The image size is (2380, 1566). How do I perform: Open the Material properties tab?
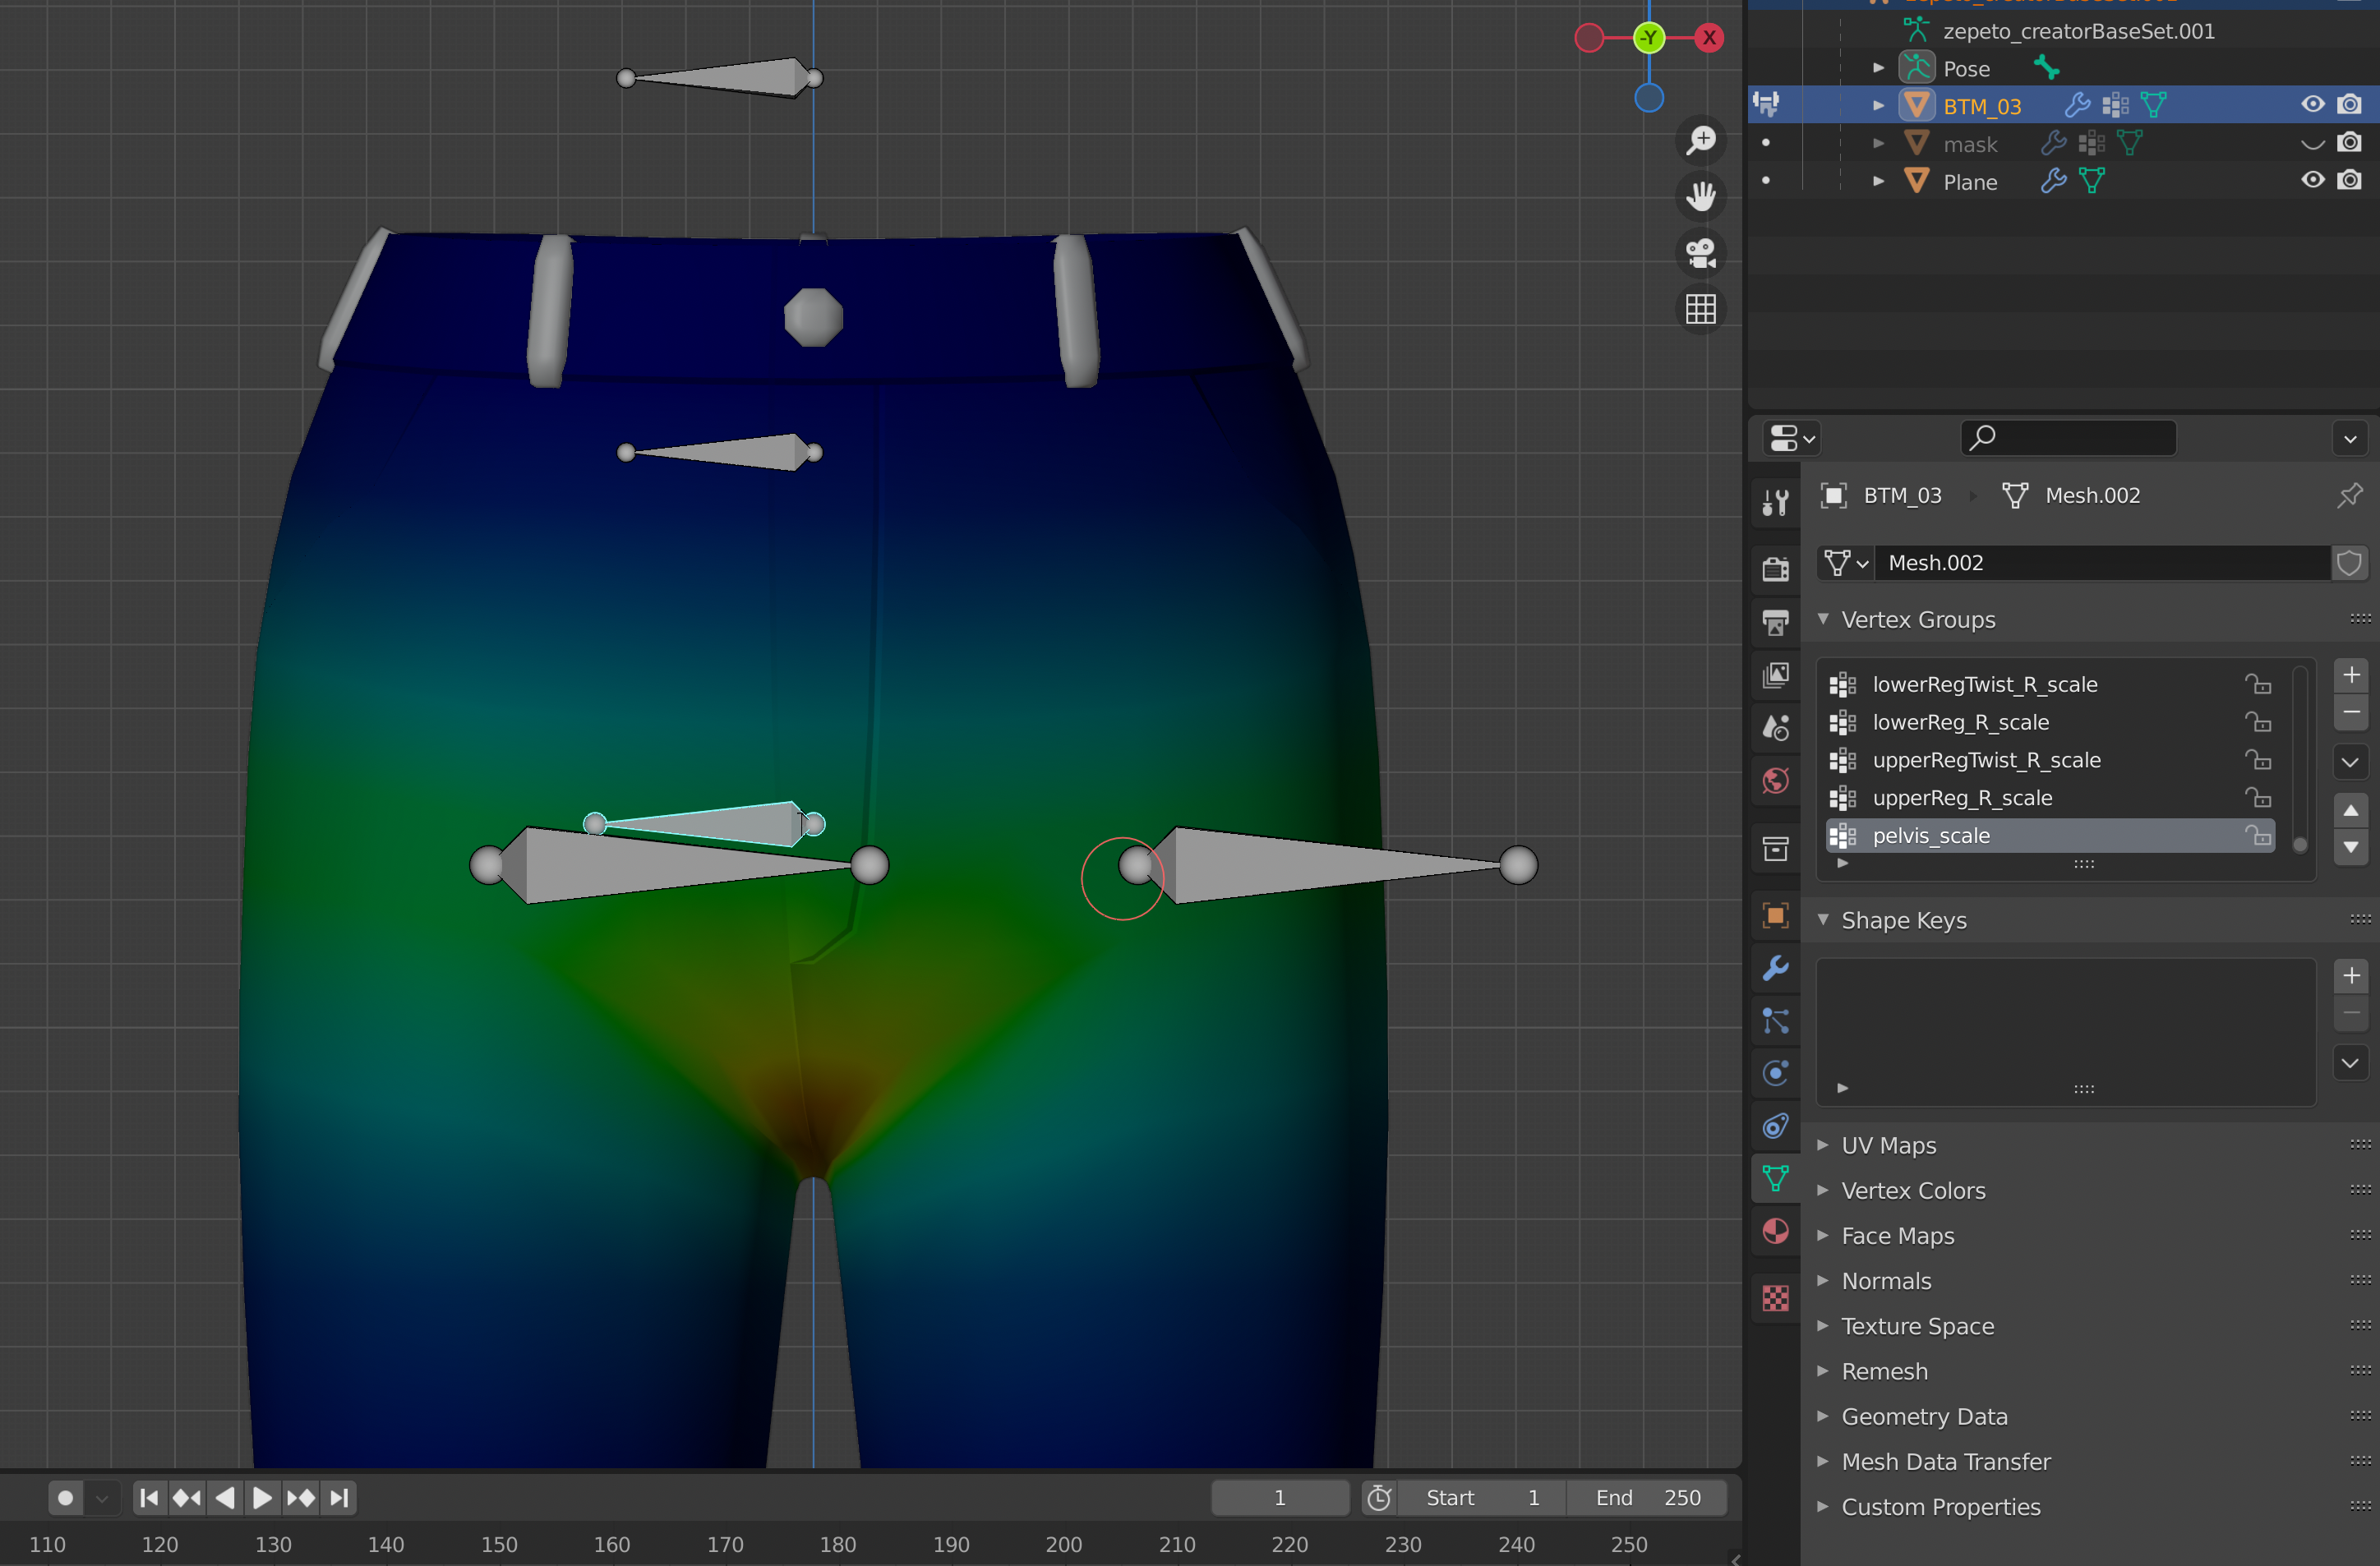pyautogui.click(x=1776, y=1231)
